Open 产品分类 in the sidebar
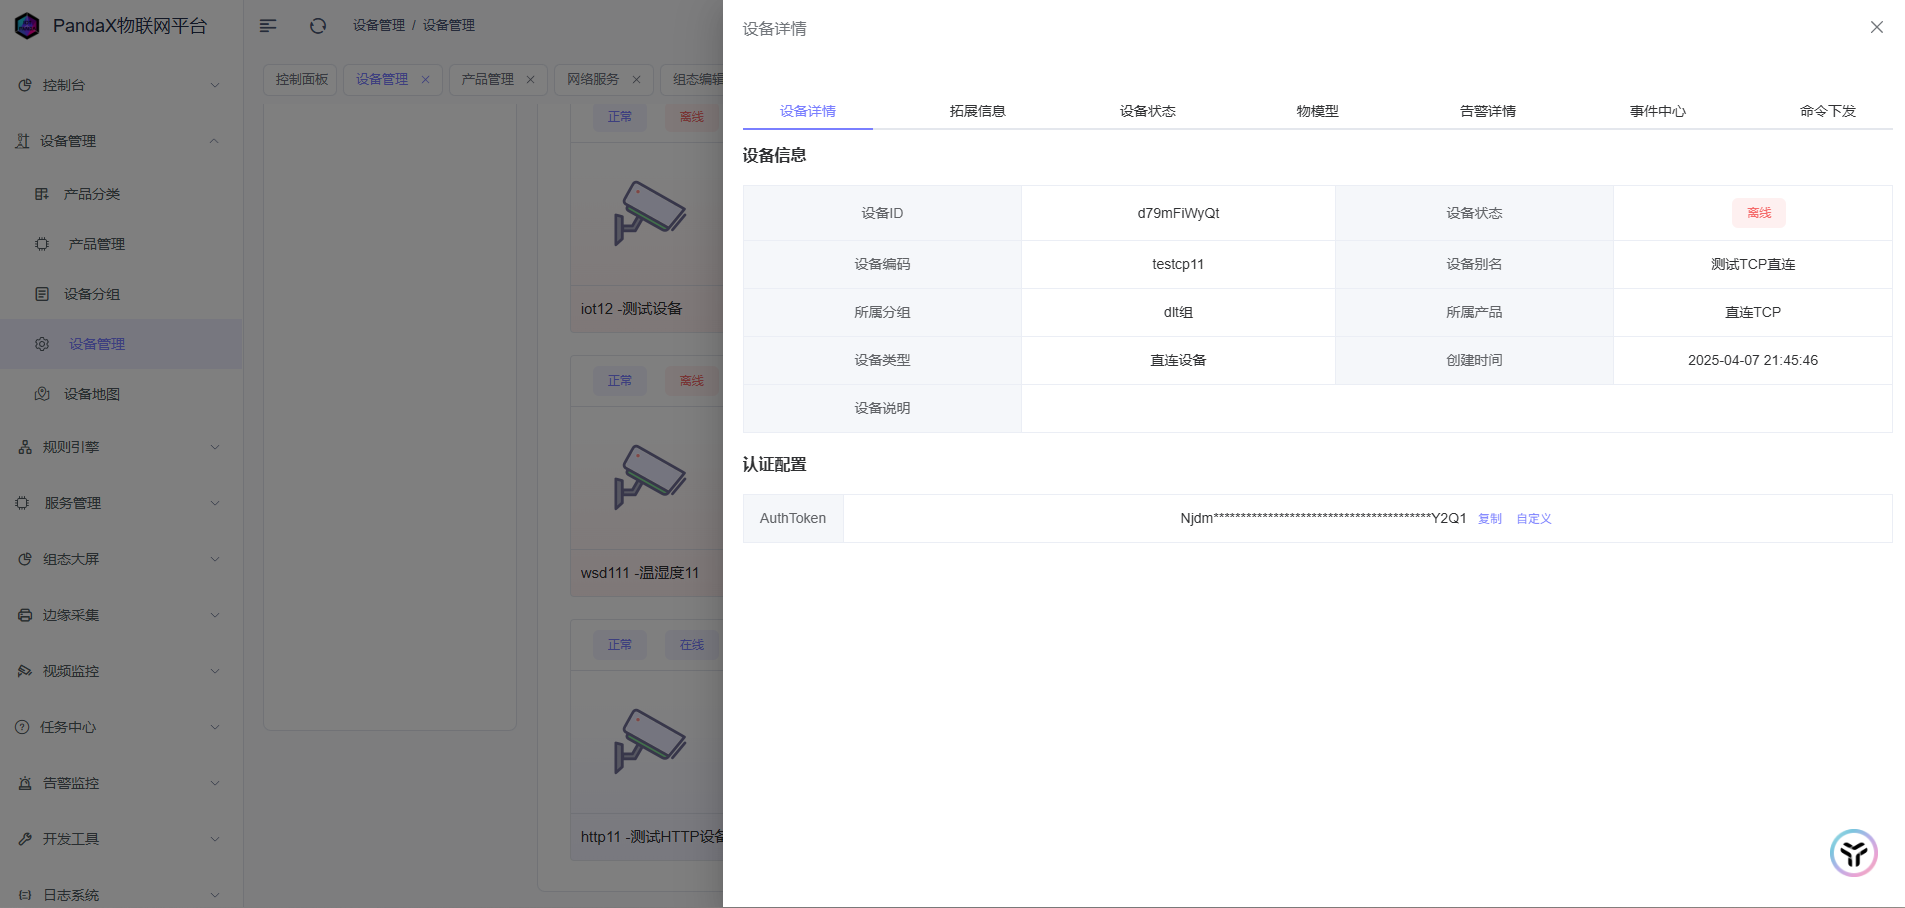1905x908 pixels. click(x=91, y=194)
